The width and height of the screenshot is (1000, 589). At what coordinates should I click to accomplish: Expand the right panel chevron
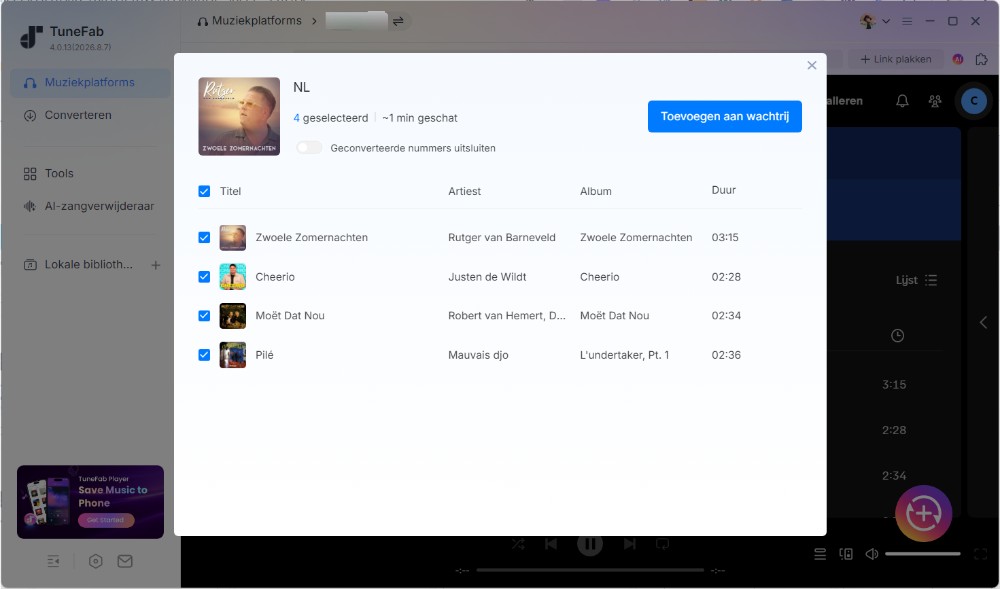983,323
